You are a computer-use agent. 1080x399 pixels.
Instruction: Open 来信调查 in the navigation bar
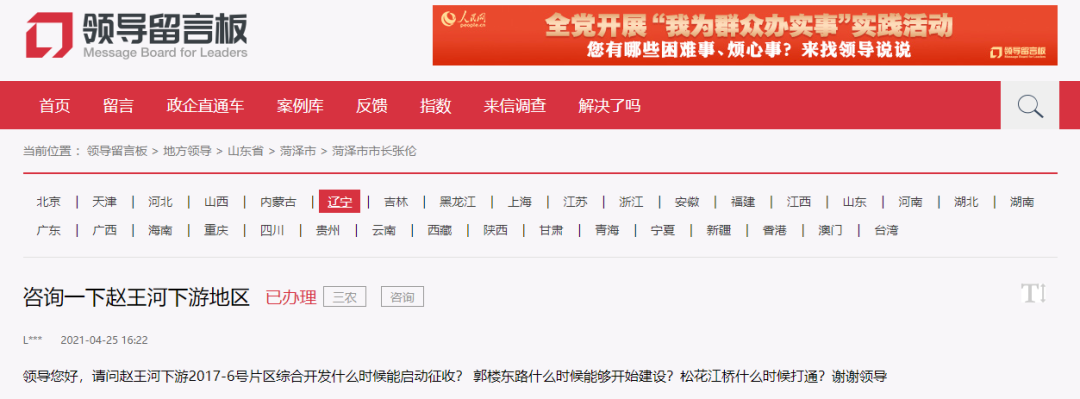[x=515, y=105]
